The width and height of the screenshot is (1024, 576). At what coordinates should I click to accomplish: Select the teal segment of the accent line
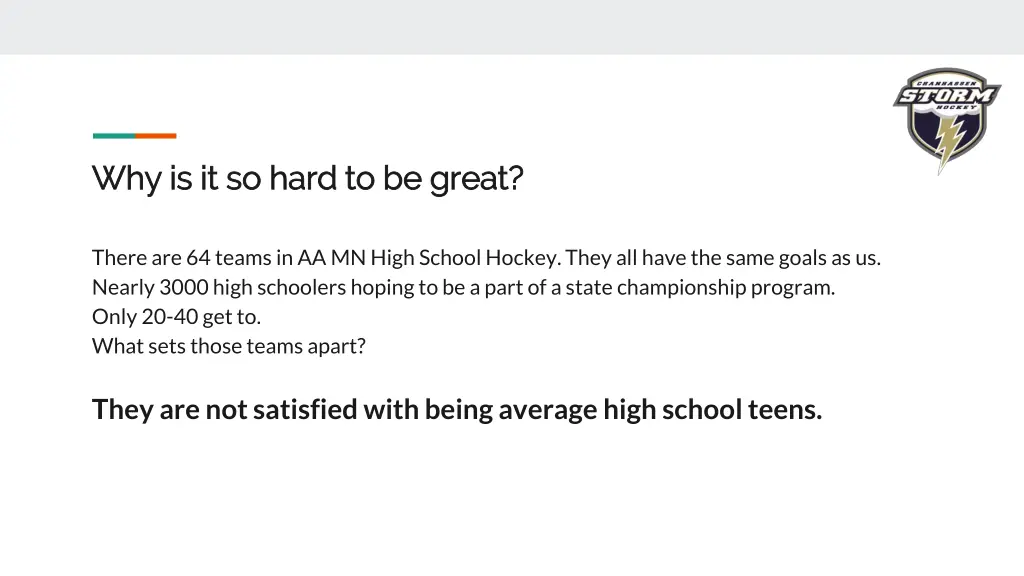coord(114,136)
